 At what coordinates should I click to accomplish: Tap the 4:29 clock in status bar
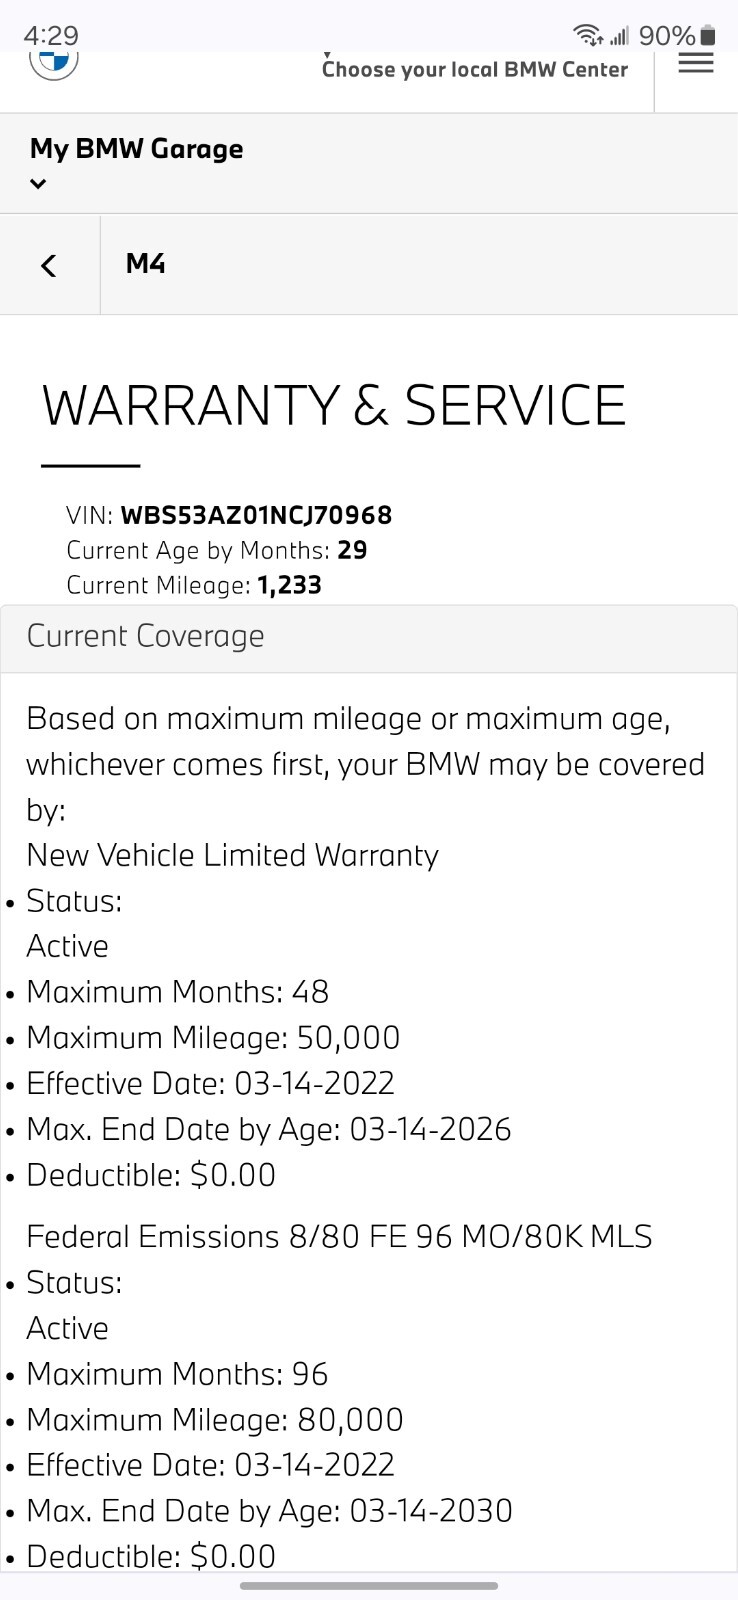50,36
